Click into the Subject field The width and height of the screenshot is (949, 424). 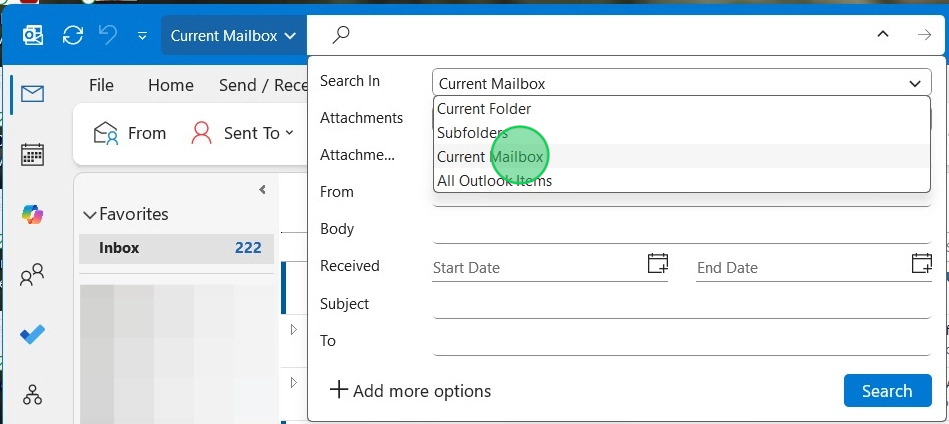point(681,304)
